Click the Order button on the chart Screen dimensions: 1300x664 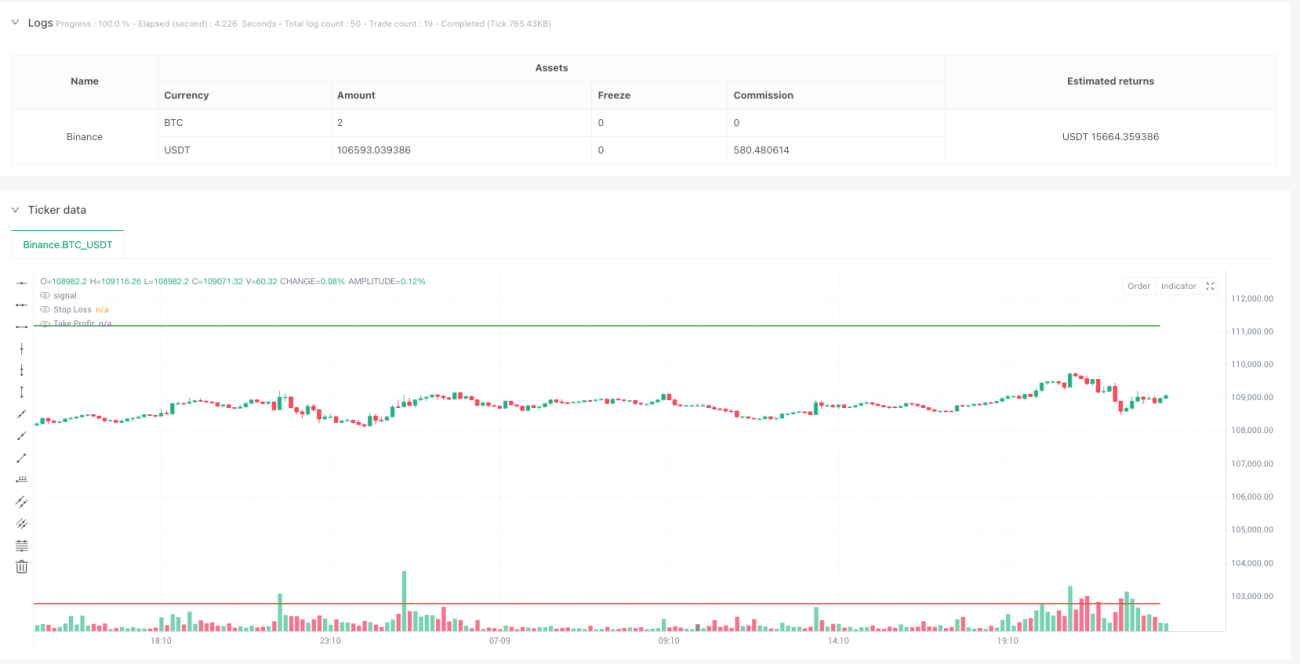pyautogui.click(x=1139, y=286)
